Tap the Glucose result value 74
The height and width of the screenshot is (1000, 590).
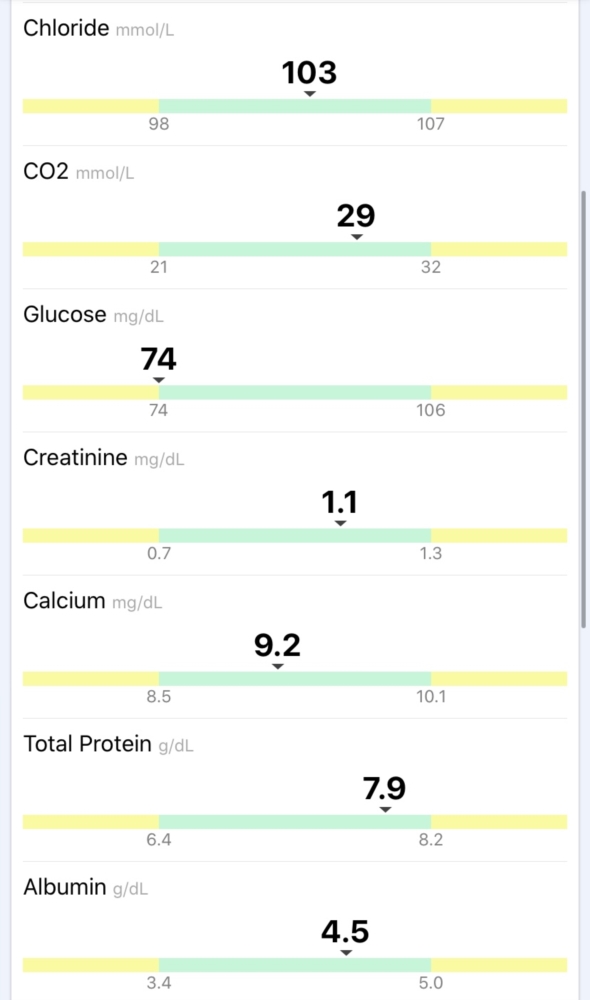159,358
